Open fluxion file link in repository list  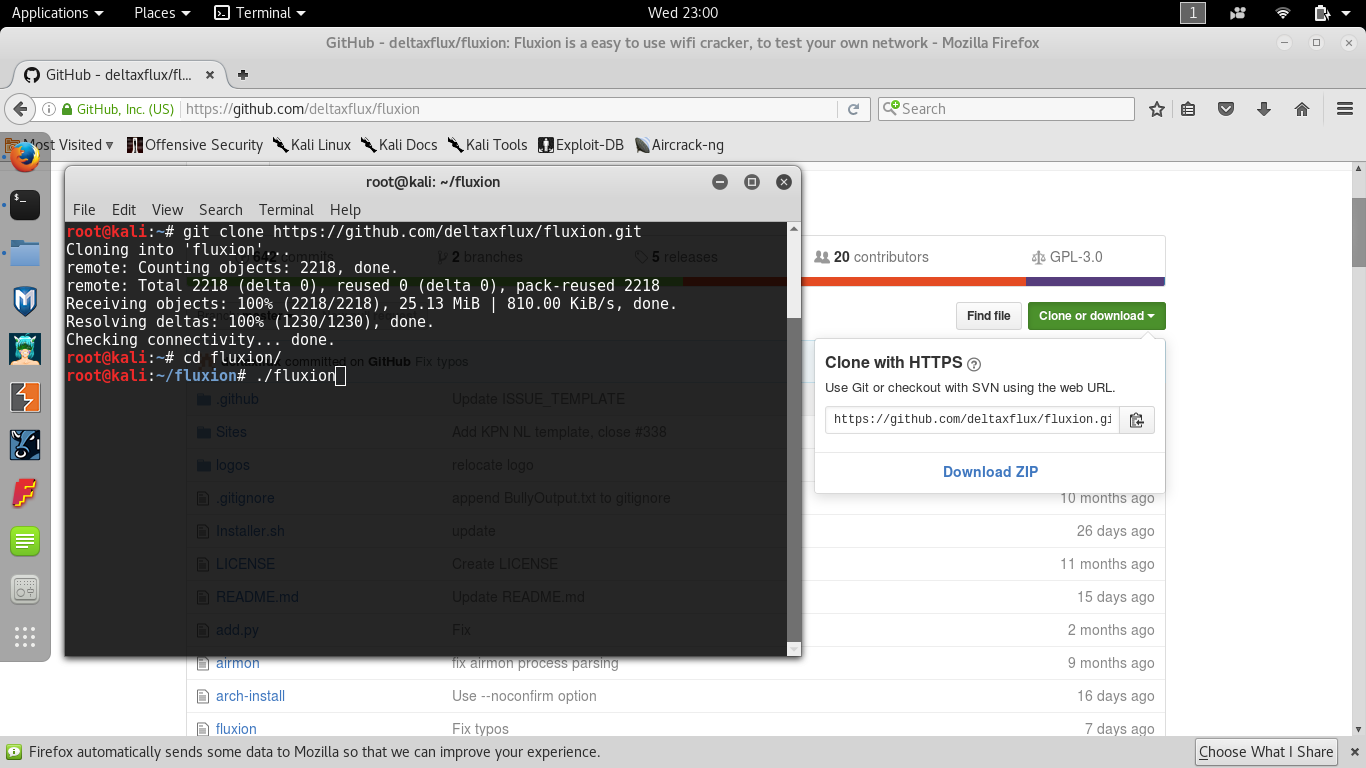[x=236, y=729]
